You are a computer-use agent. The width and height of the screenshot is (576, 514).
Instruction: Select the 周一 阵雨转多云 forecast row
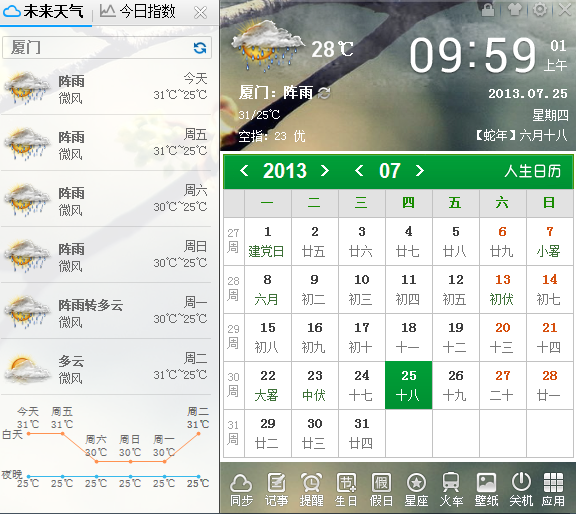[106, 311]
